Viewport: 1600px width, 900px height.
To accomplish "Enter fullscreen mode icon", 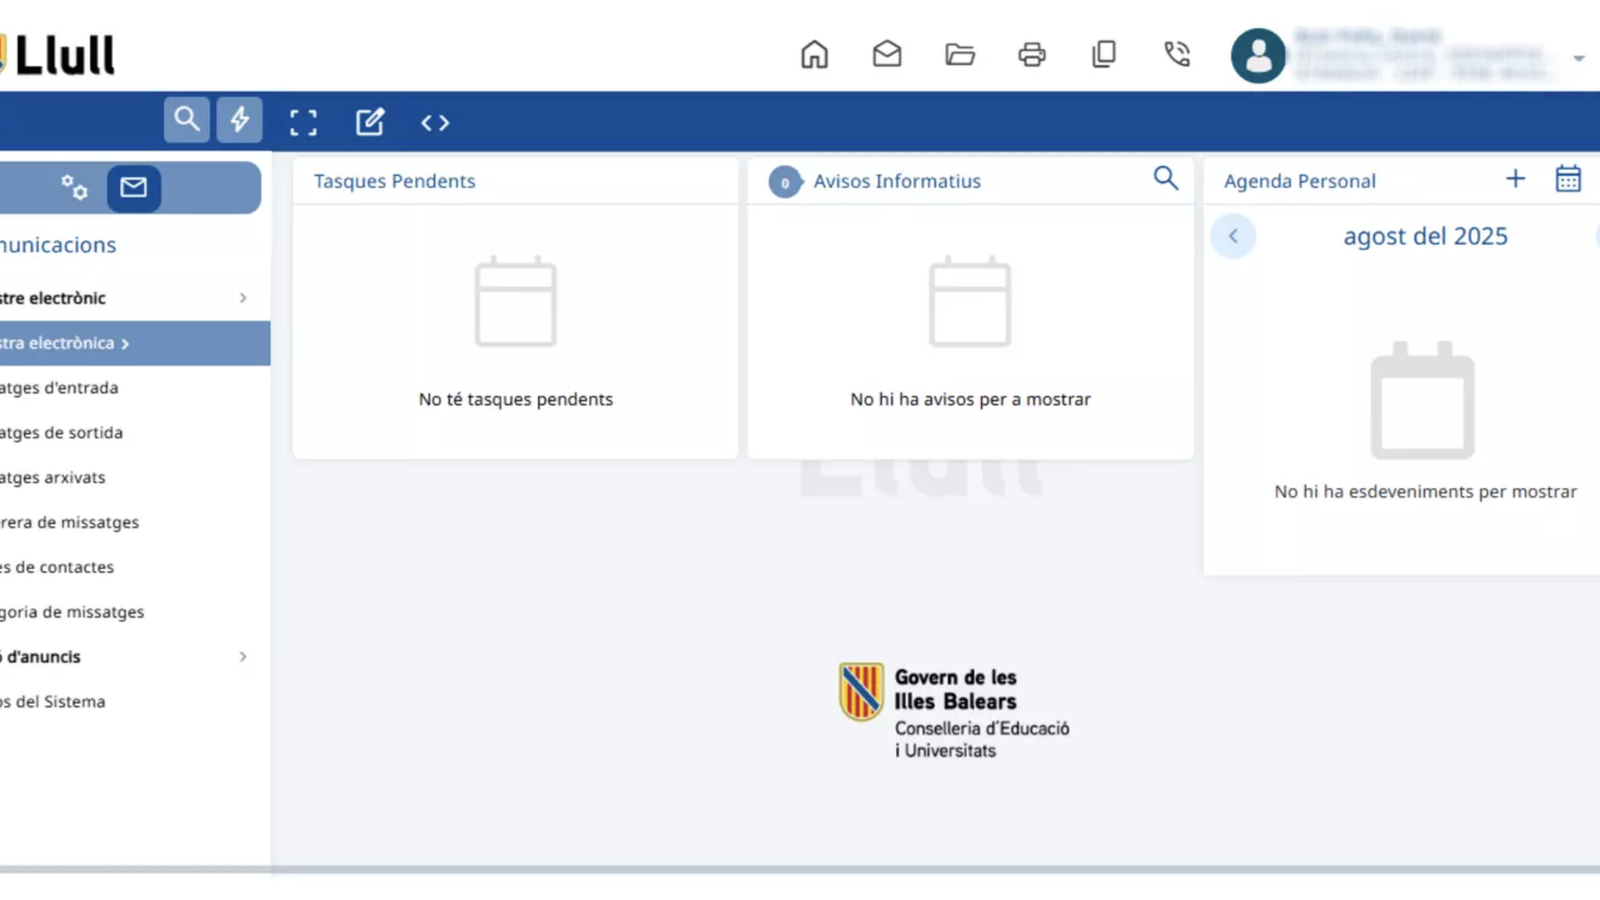I will pos(303,122).
